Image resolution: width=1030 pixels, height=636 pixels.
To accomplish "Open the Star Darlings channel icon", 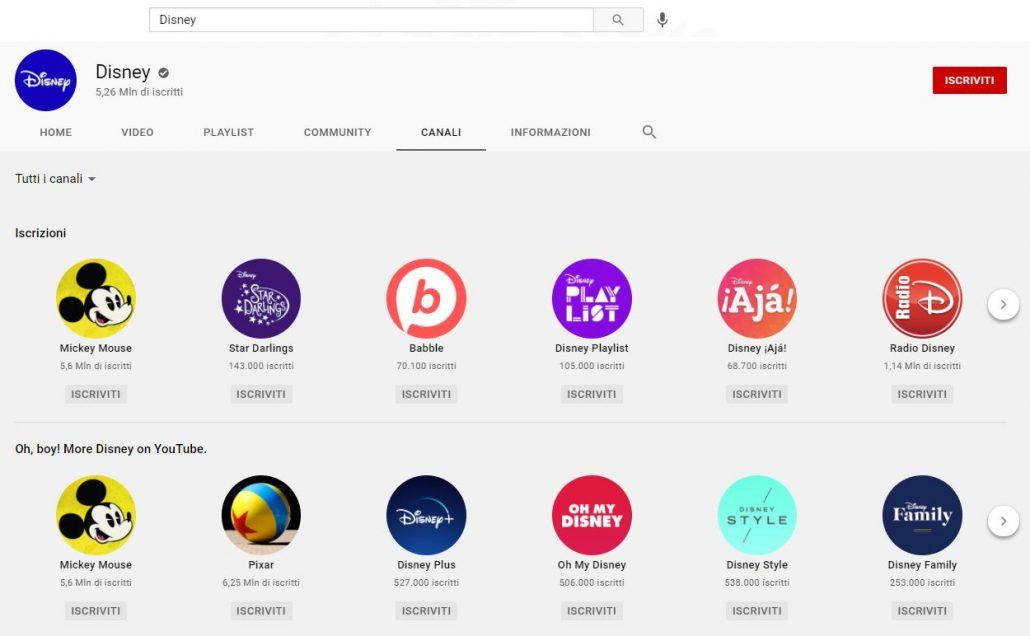I will click(x=261, y=298).
